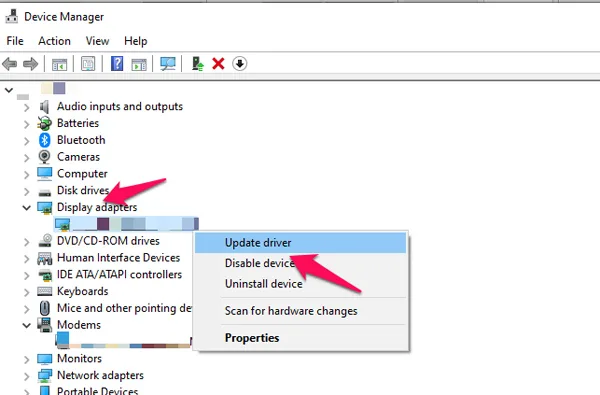Click the Monitors category icon
The image size is (600, 395).
(x=45, y=359)
